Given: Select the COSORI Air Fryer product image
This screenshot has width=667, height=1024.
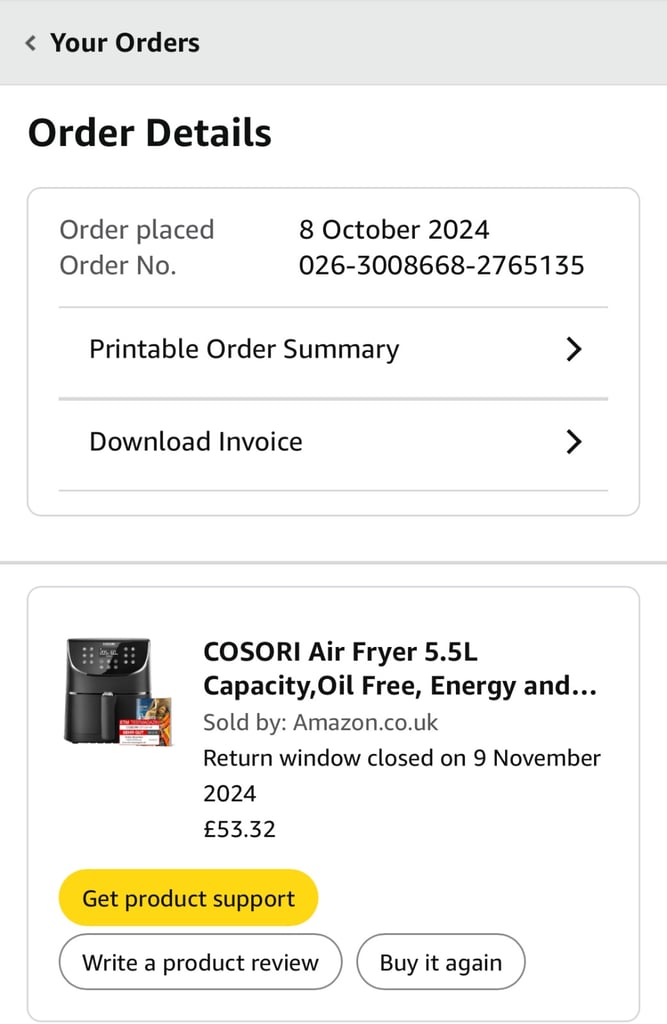Looking at the screenshot, I should coord(118,692).
